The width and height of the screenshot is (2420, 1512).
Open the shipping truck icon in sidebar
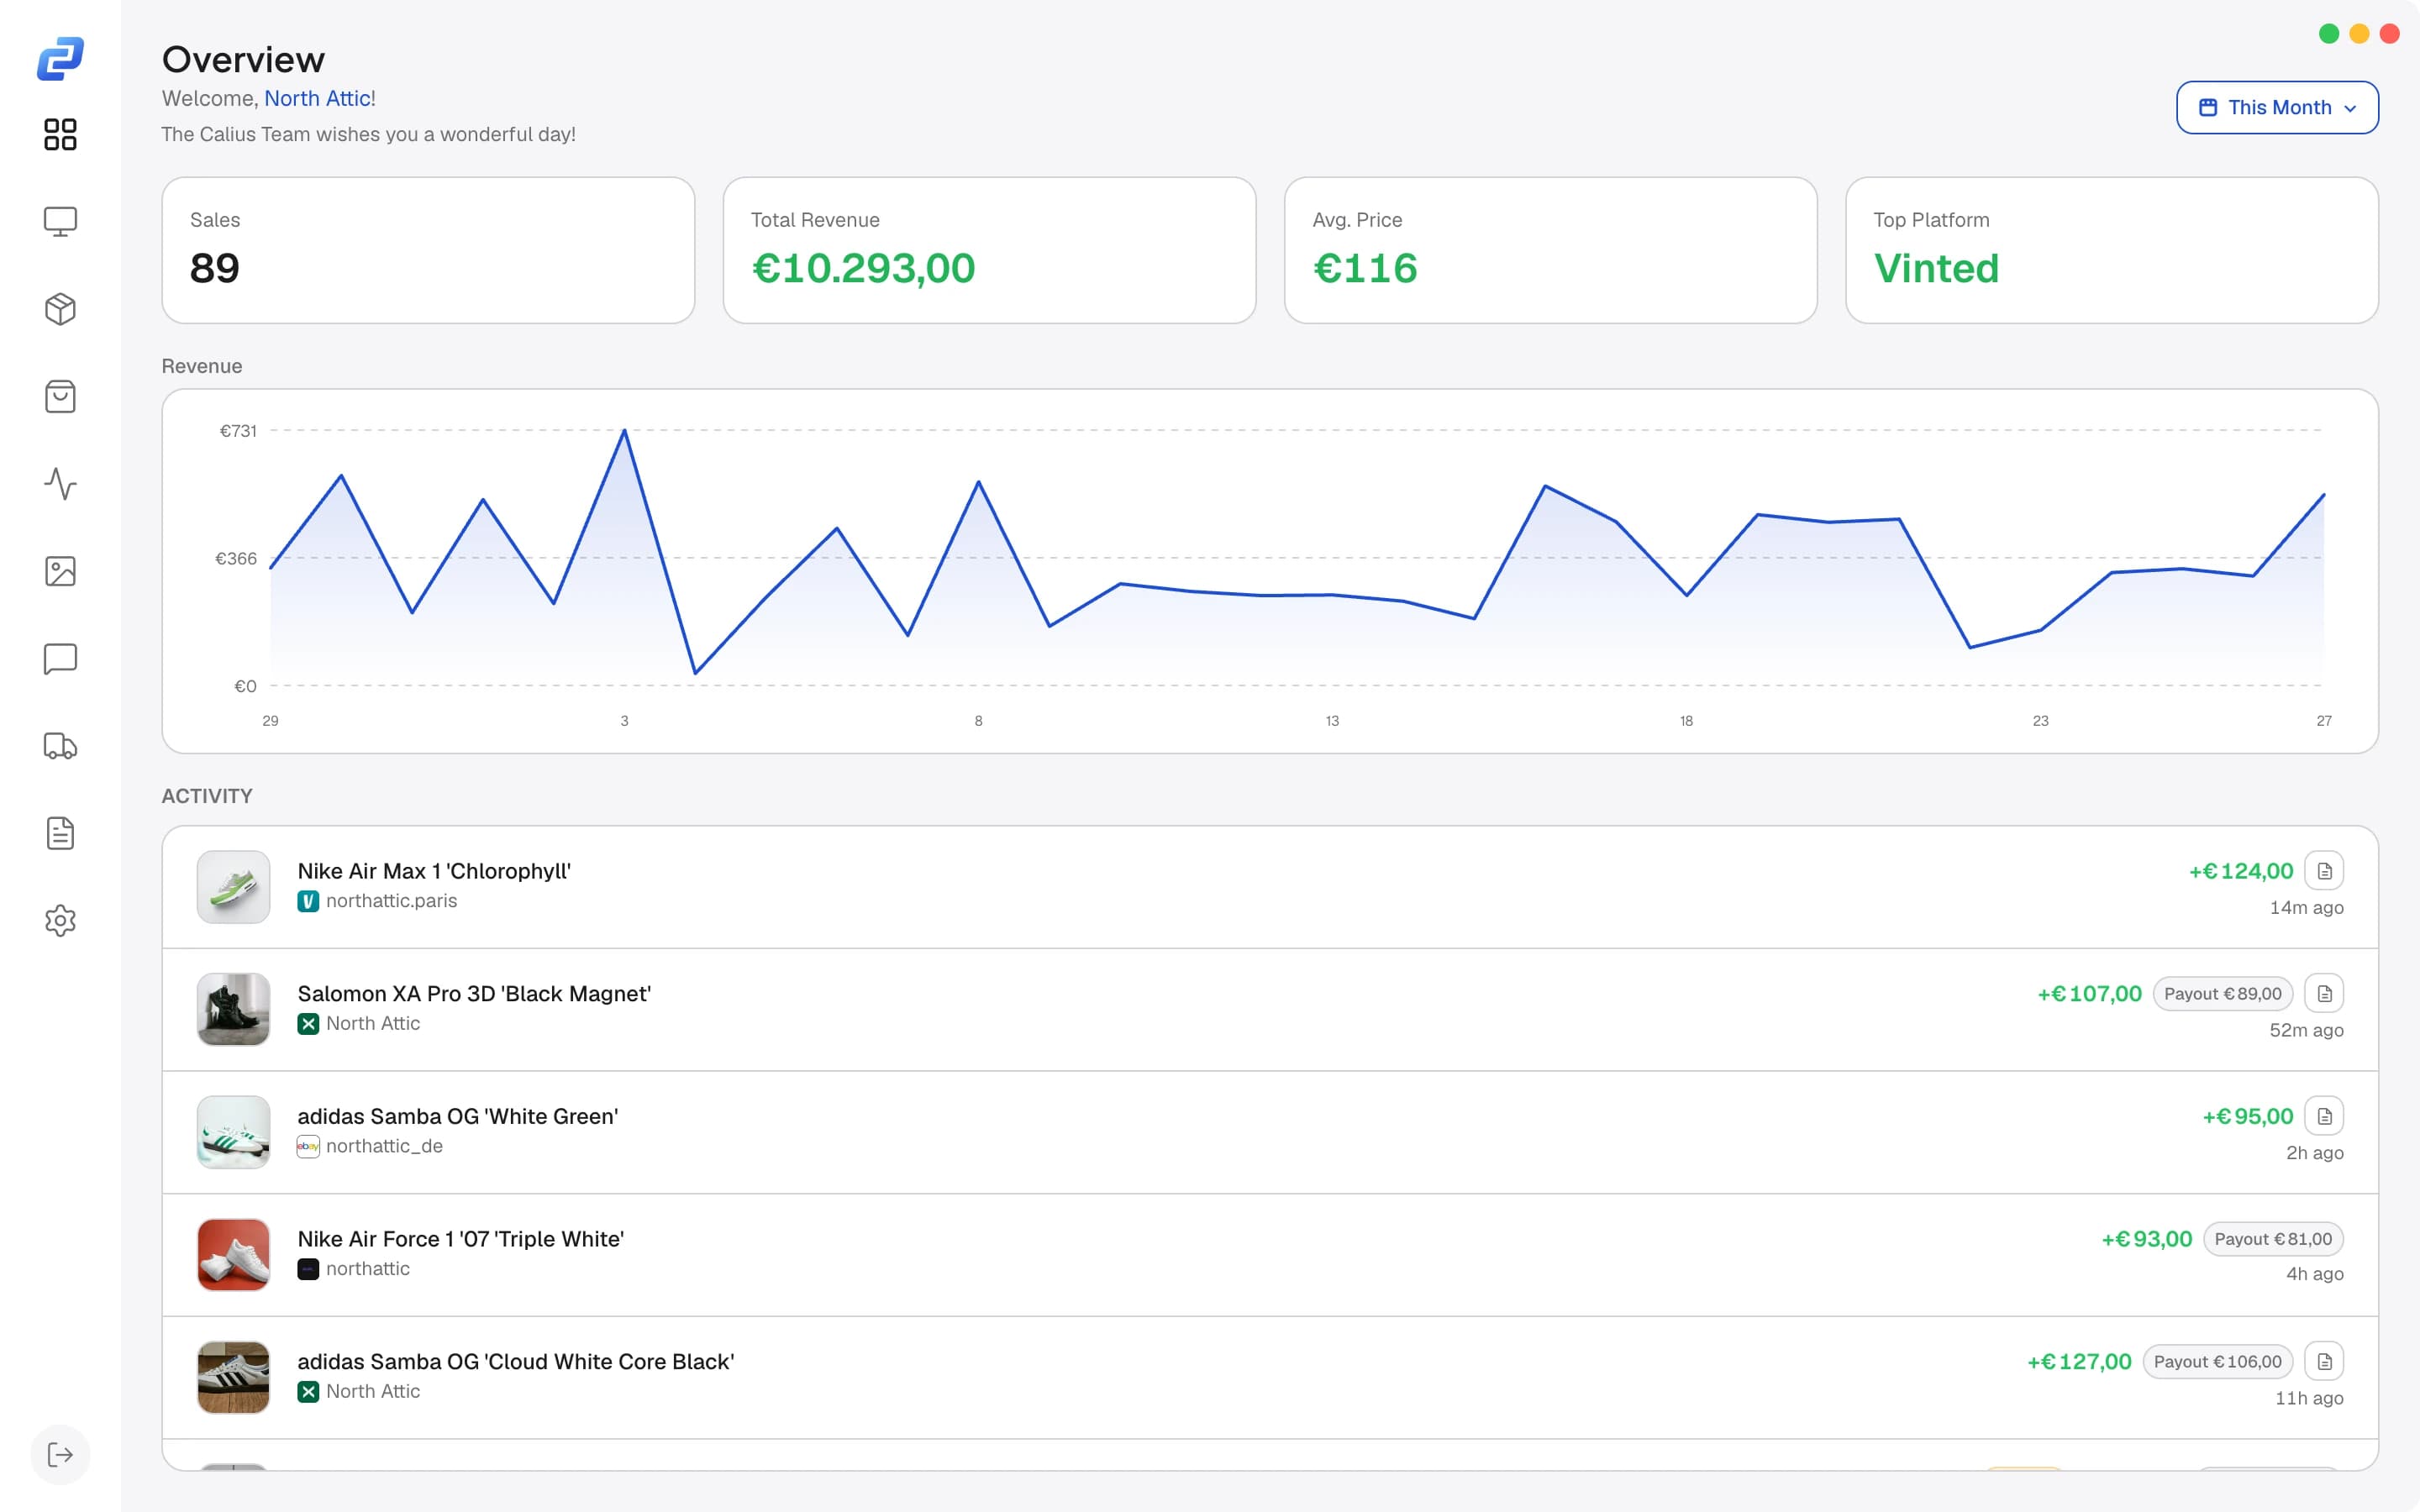(60, 746)
